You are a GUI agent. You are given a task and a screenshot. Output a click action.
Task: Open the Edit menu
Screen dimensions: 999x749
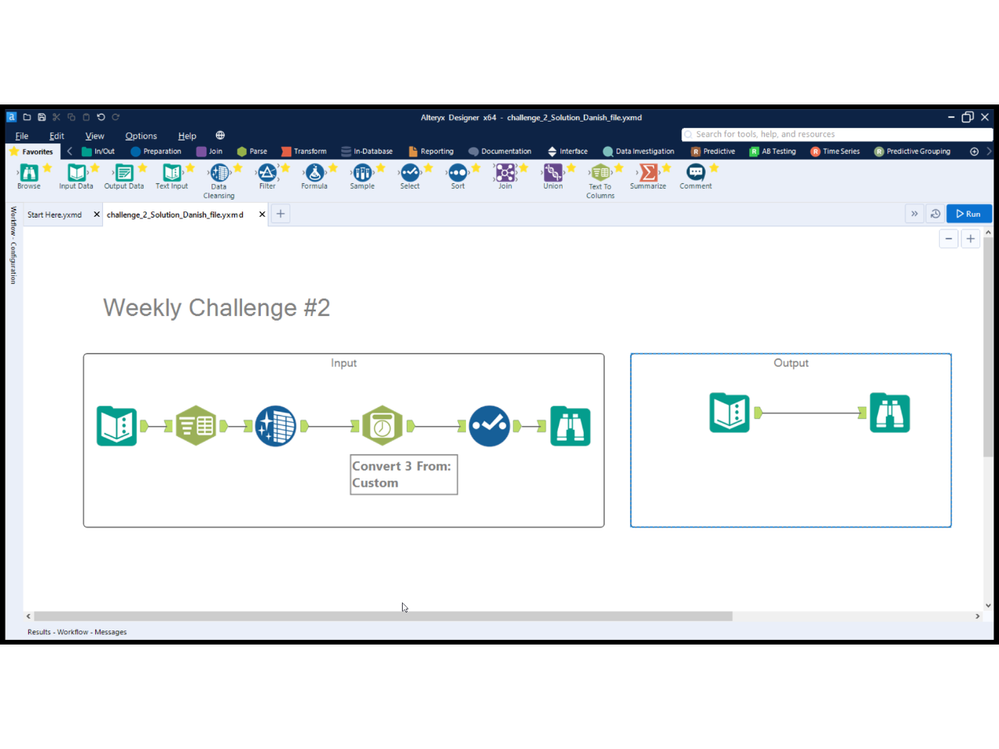click(x=57, y=136)
